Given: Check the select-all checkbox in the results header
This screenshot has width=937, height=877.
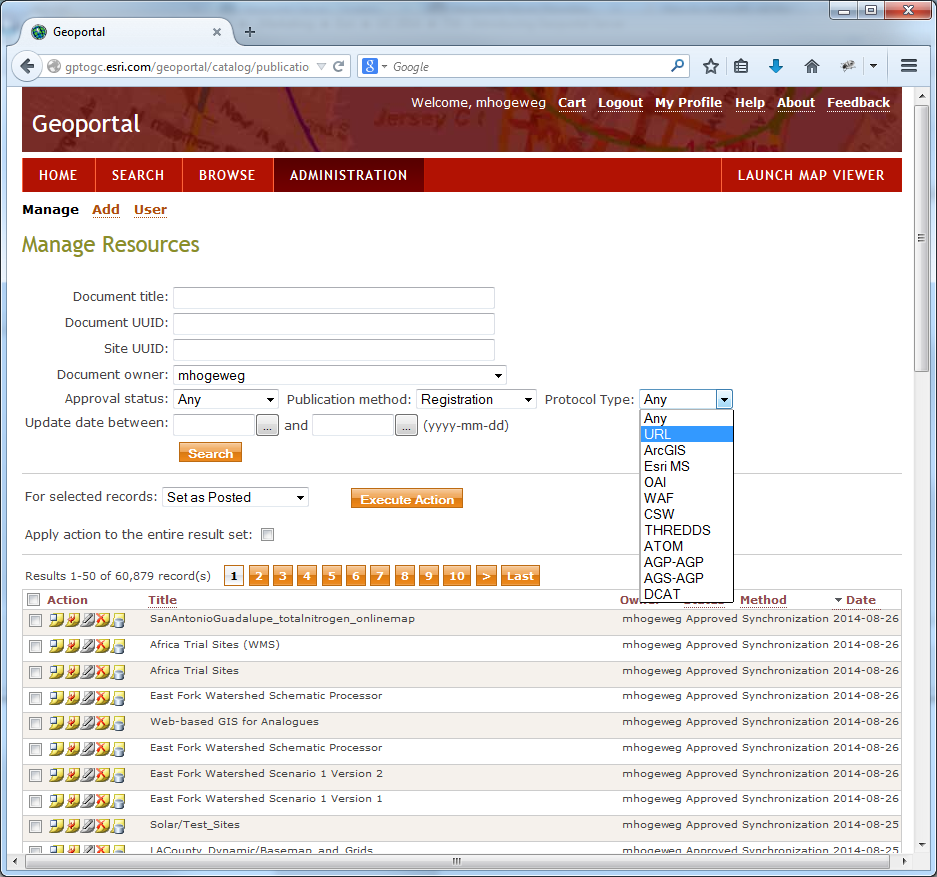Looking at the screenshot, I should pos(35,599).
